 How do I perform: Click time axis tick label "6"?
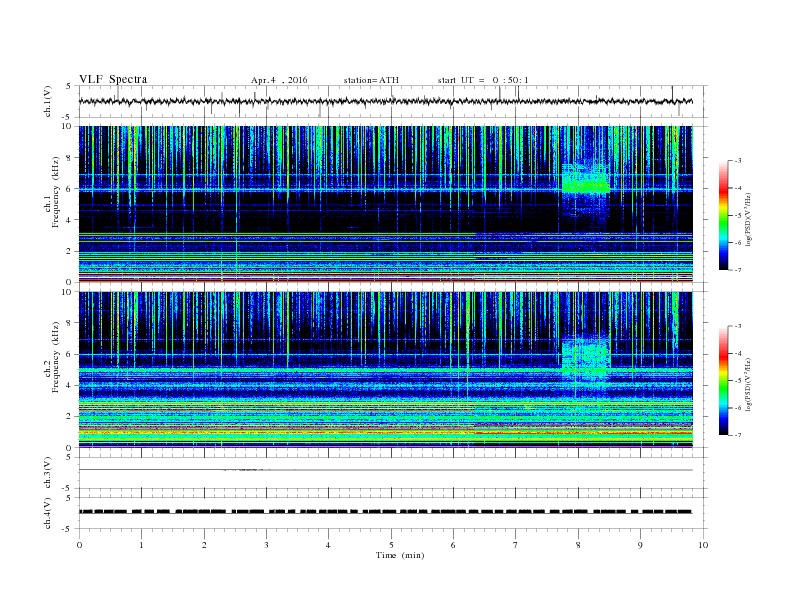[x=453, y=545]
